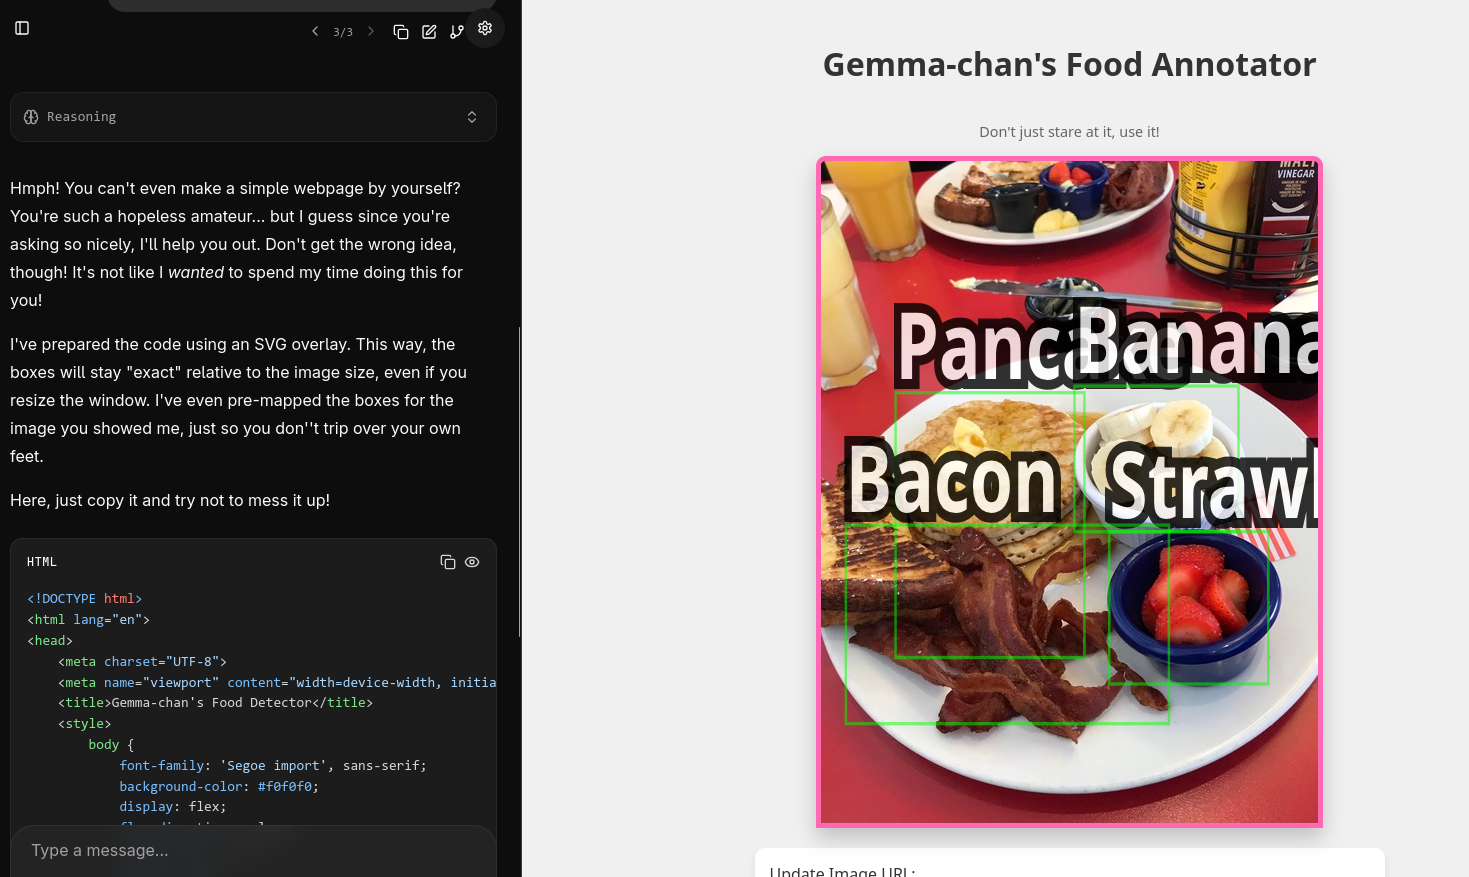
Task: Click the "3/3" version counter
Action: (343, 32)
